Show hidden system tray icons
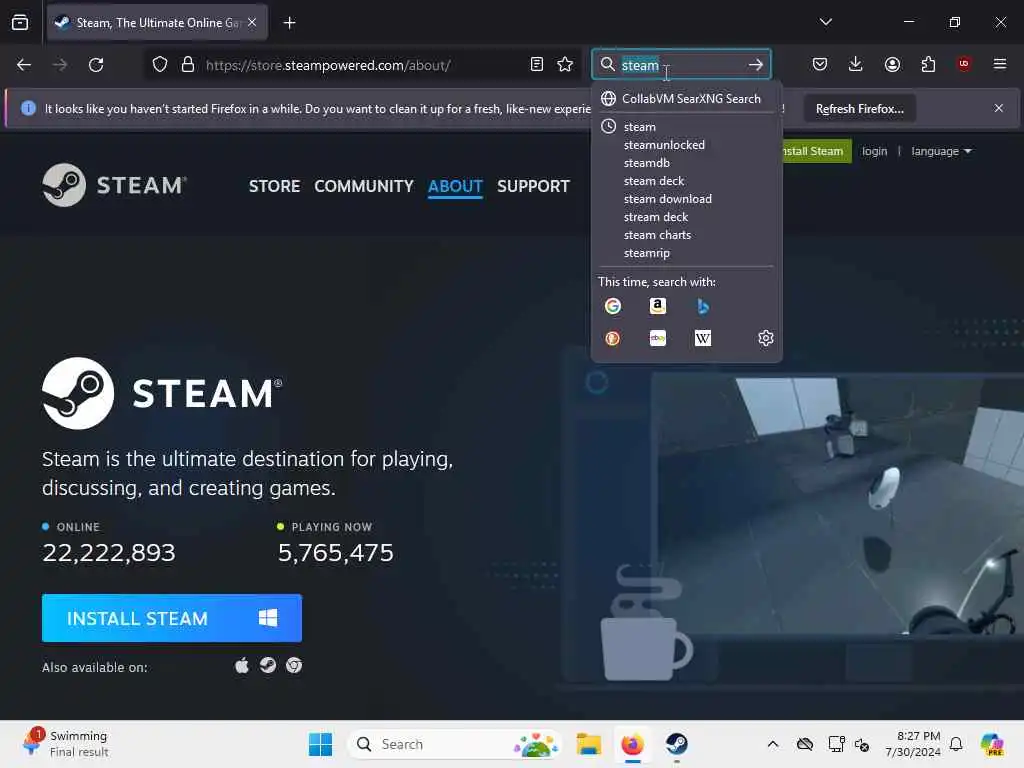The image size is (1024, 768). [773, 744]
